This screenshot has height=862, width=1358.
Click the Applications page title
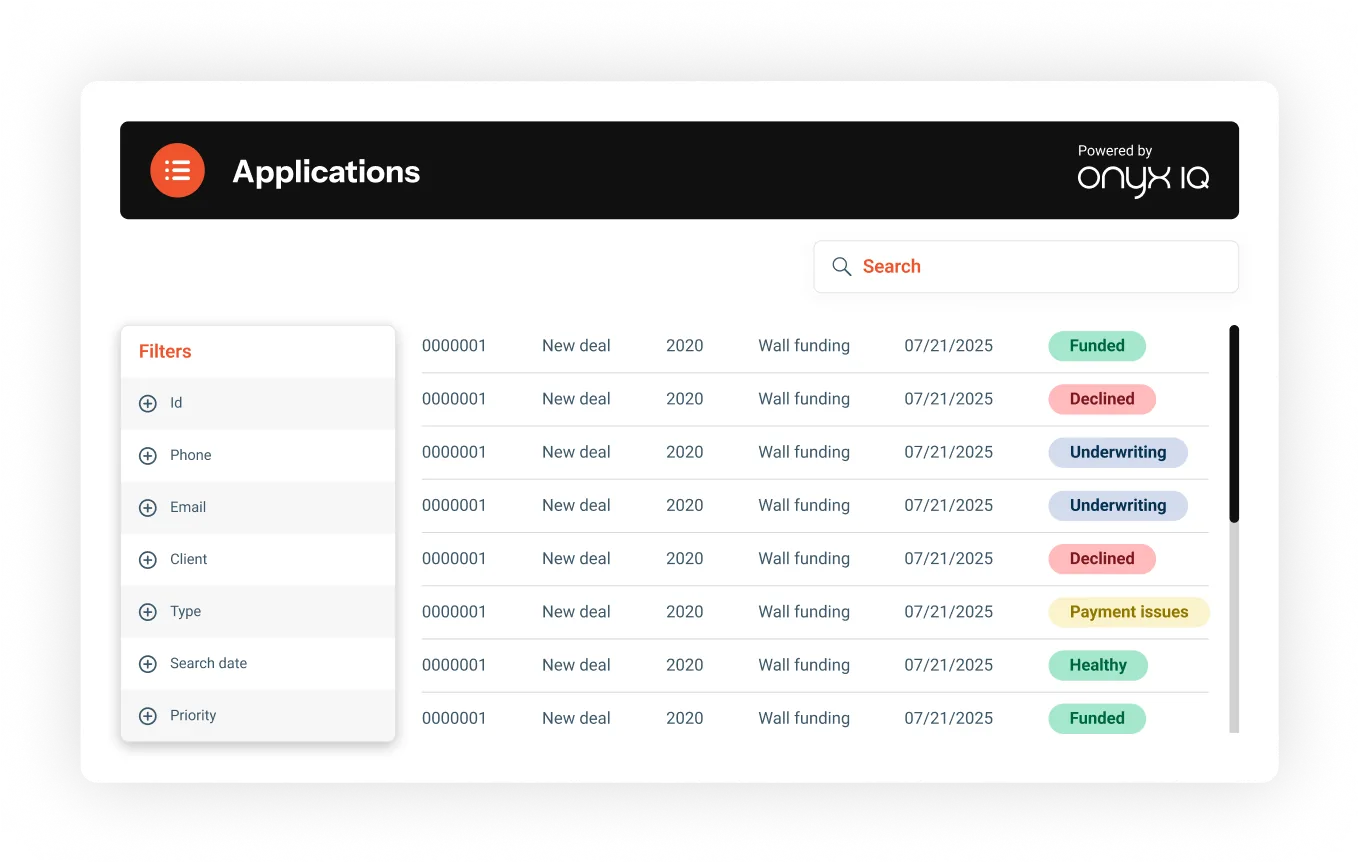326,172
